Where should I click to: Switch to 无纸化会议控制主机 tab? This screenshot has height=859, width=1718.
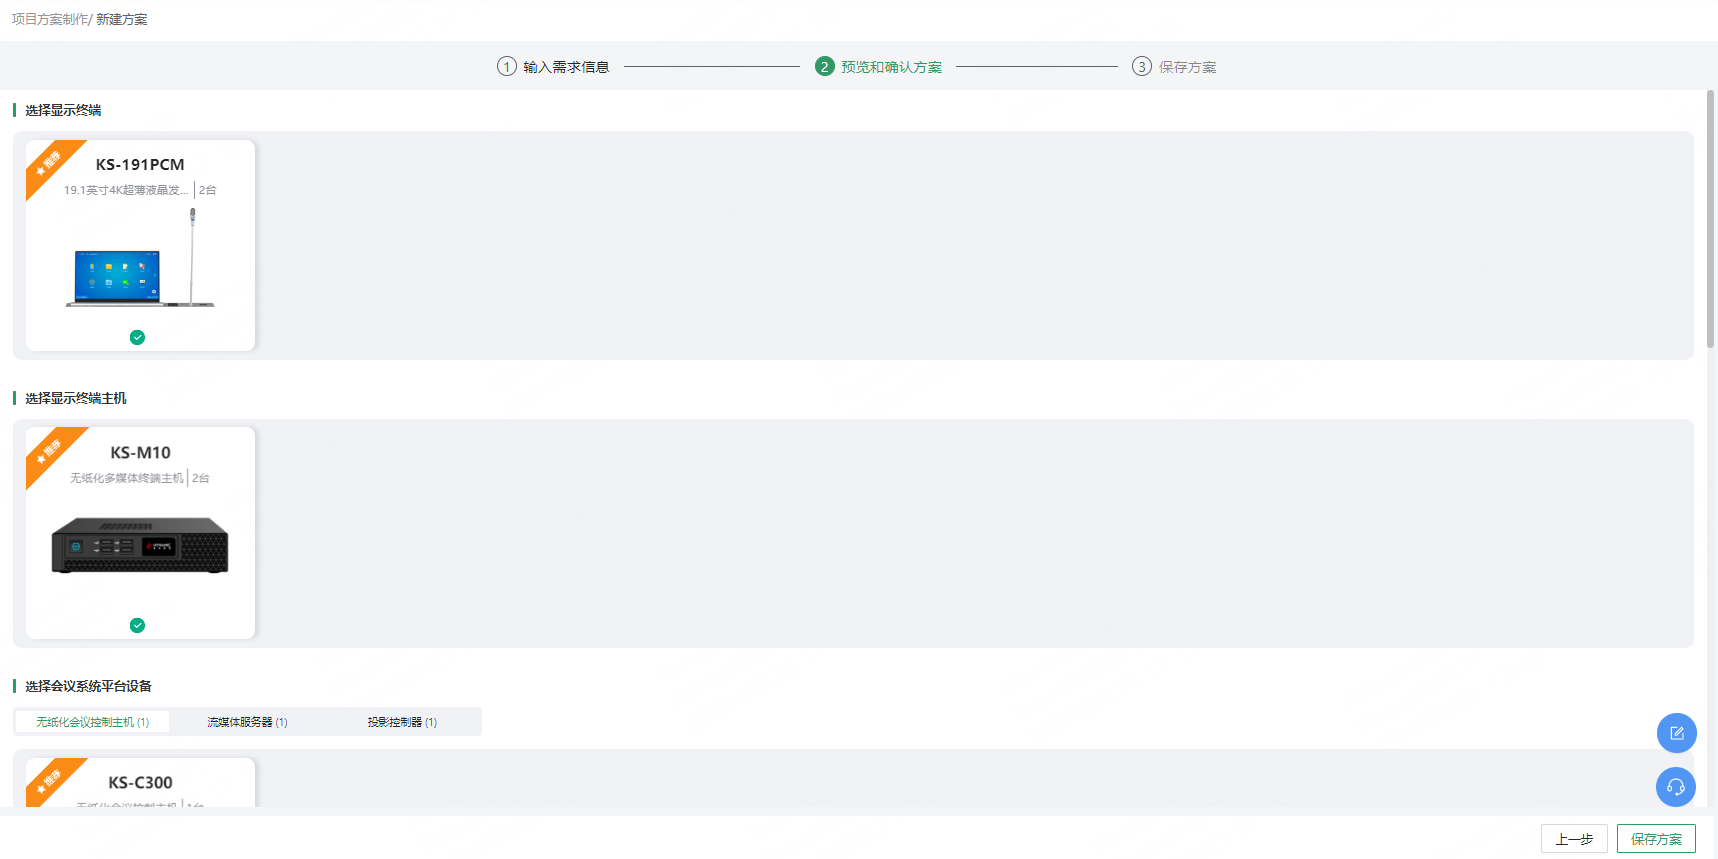(92, 722)
